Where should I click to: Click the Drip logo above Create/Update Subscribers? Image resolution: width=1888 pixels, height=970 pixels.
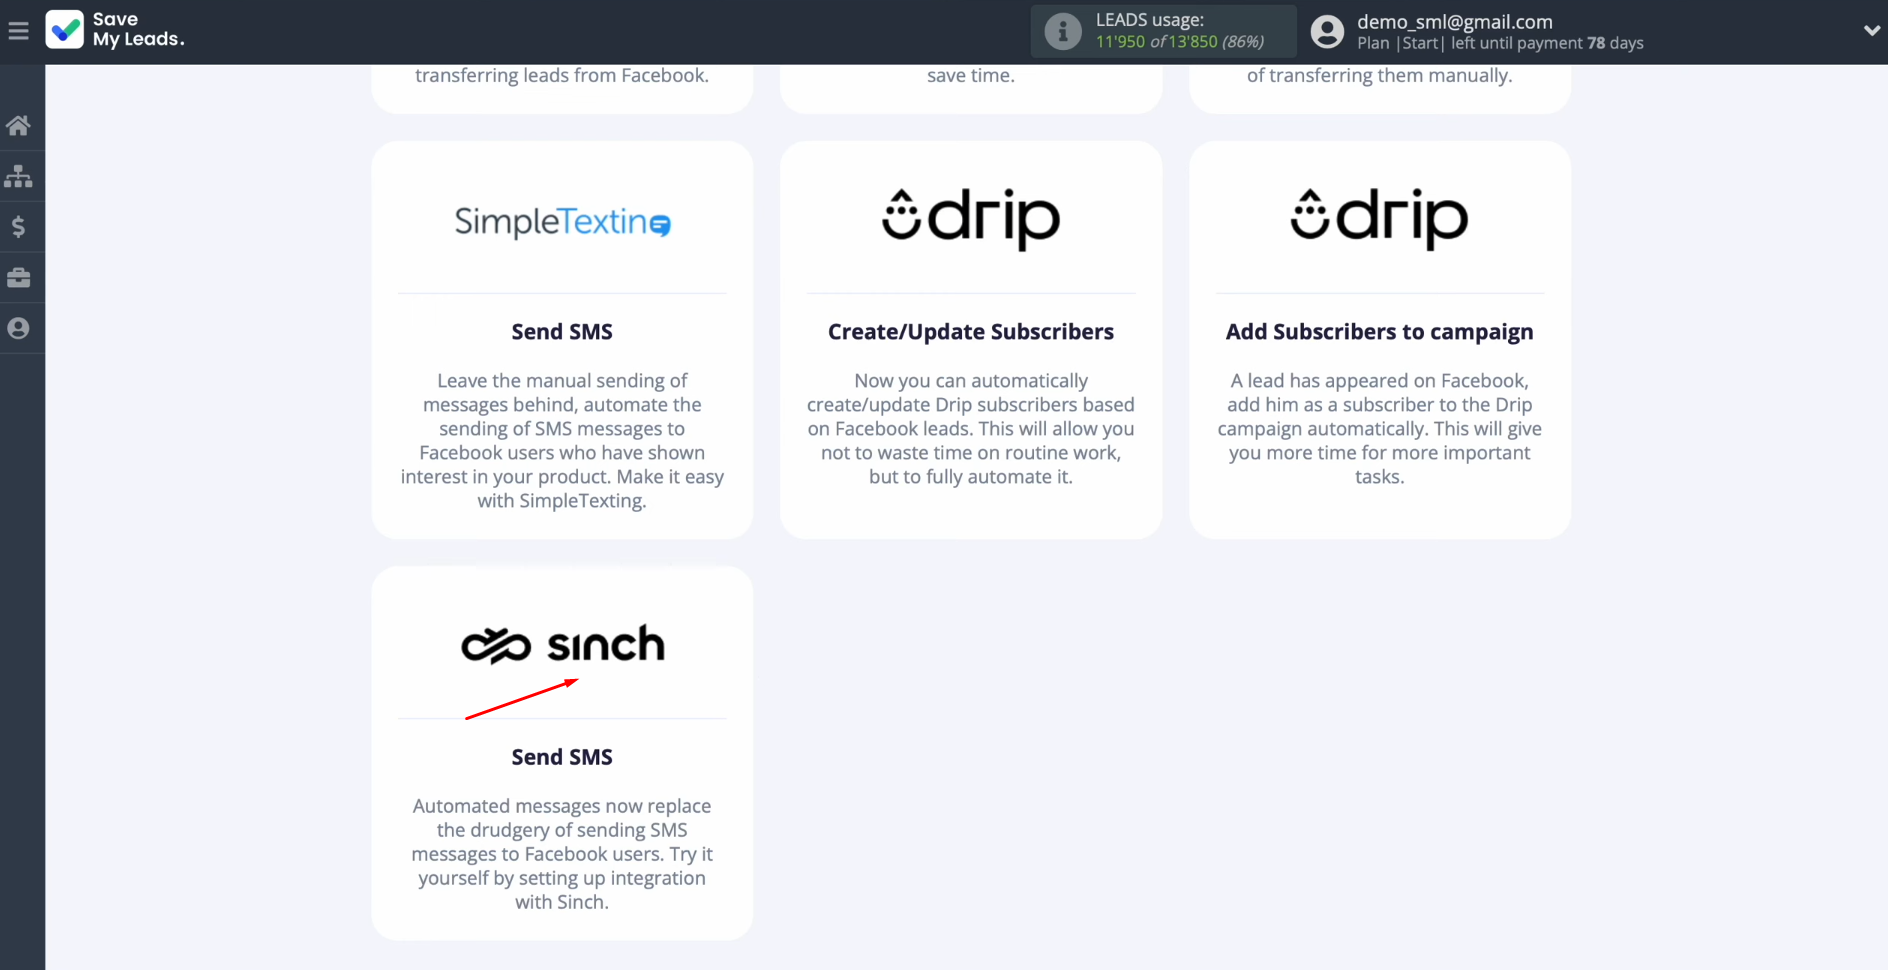point(970,218)
